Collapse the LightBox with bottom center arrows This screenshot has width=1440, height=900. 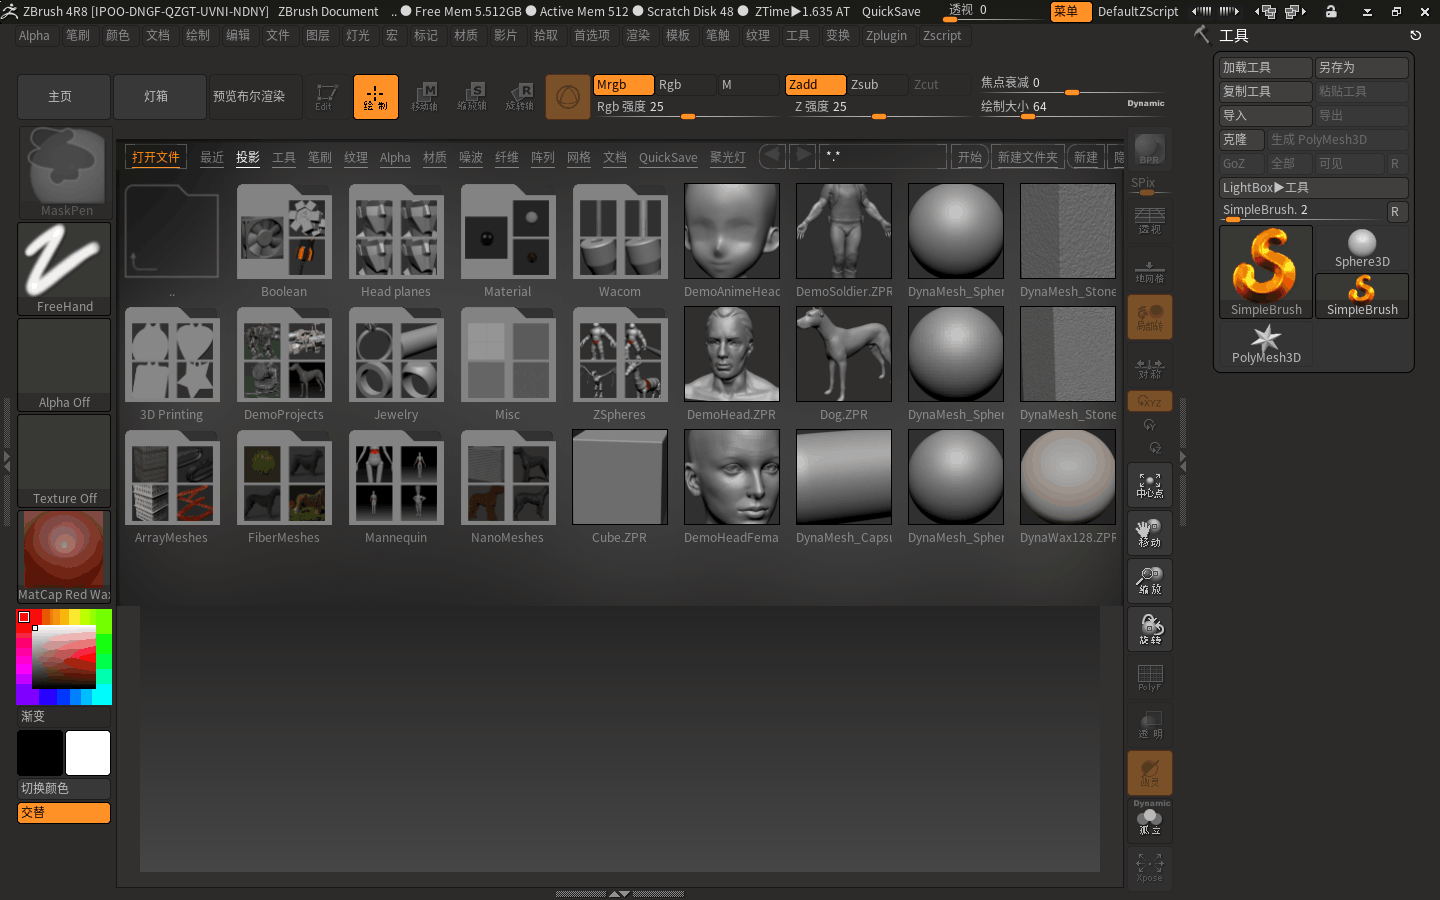[620, 894]
